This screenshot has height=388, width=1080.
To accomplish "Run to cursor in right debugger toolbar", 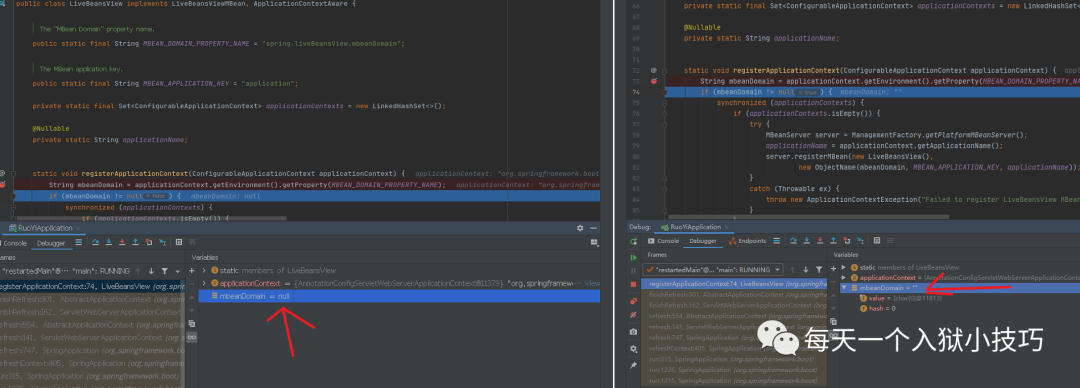I will click(860, 241).
